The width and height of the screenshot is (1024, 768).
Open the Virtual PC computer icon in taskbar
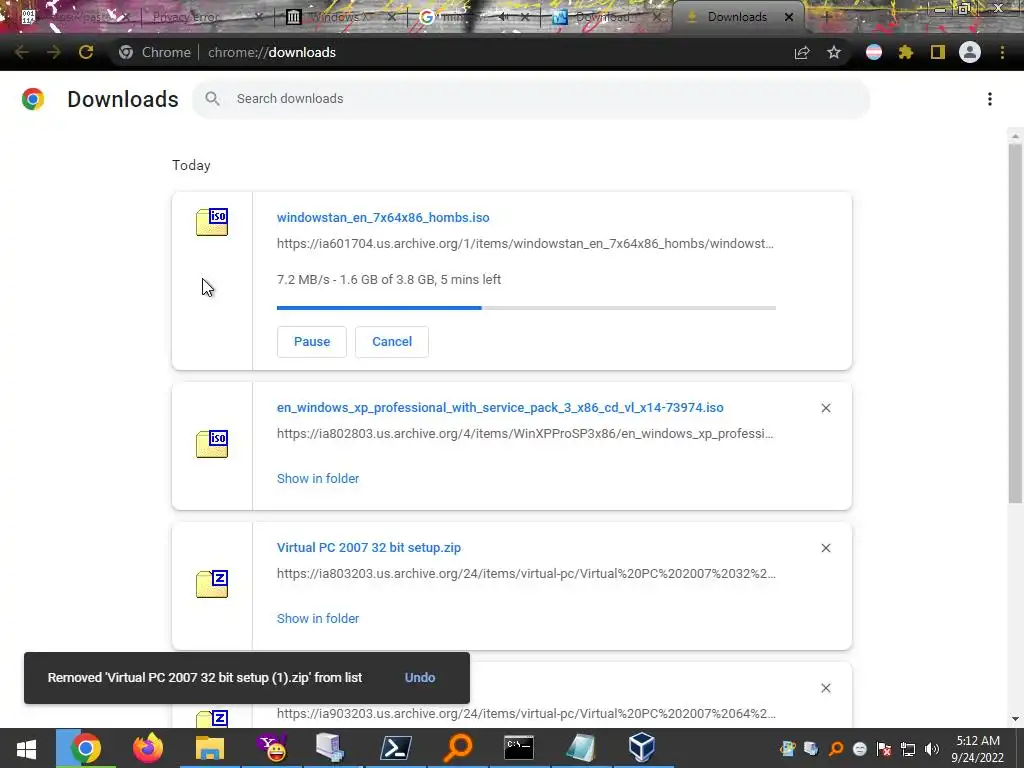(x=329, y=748)
